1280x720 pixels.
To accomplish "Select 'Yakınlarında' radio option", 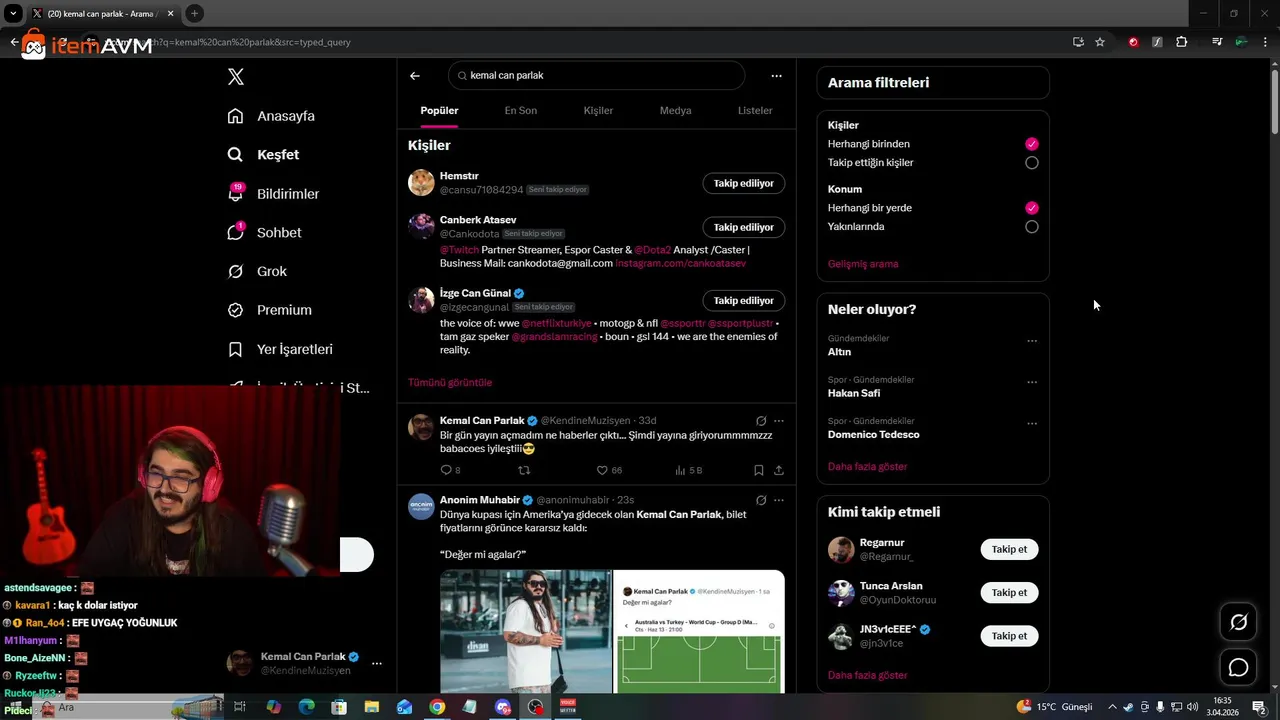I will click(x=1032, y=227).
